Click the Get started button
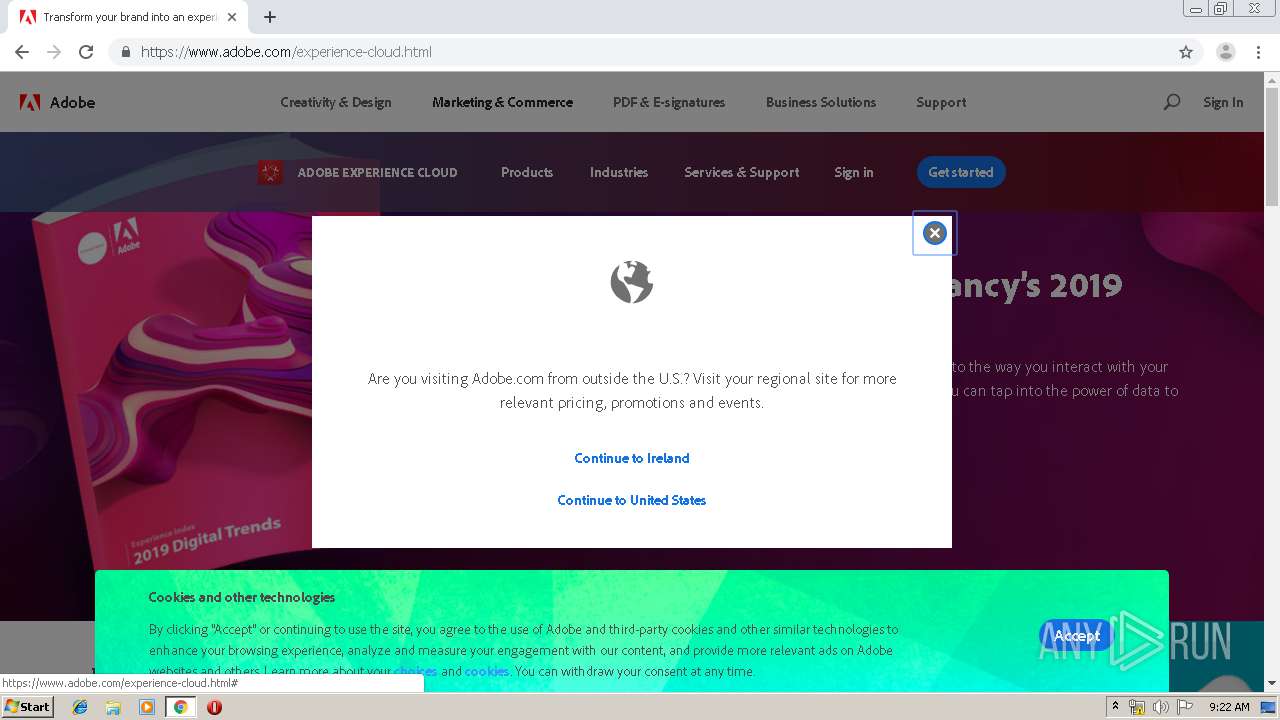The image size is (1280, 720). click(961, 172)
